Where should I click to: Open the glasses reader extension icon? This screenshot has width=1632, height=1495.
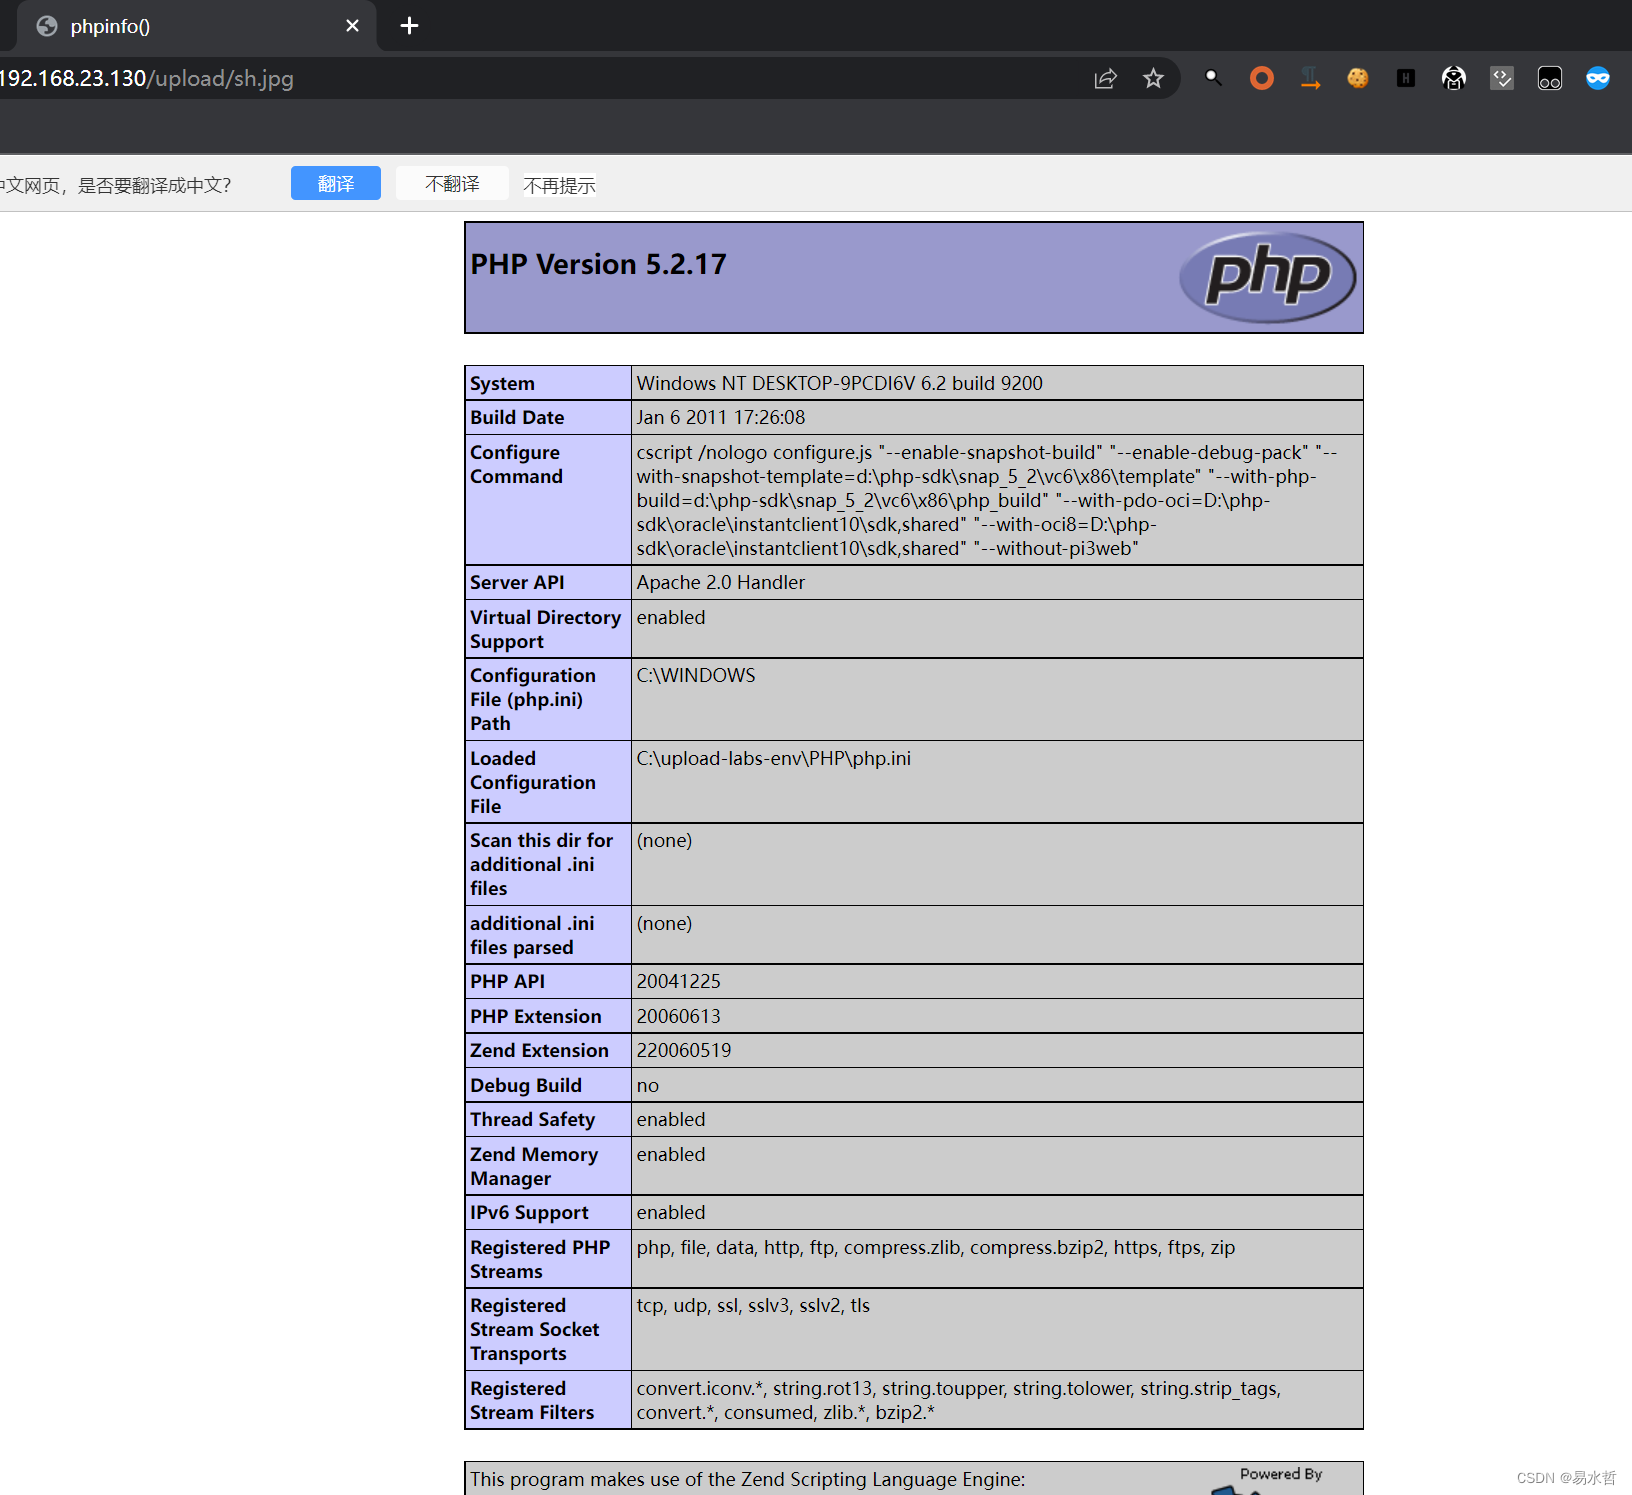tap(1550, 78)
